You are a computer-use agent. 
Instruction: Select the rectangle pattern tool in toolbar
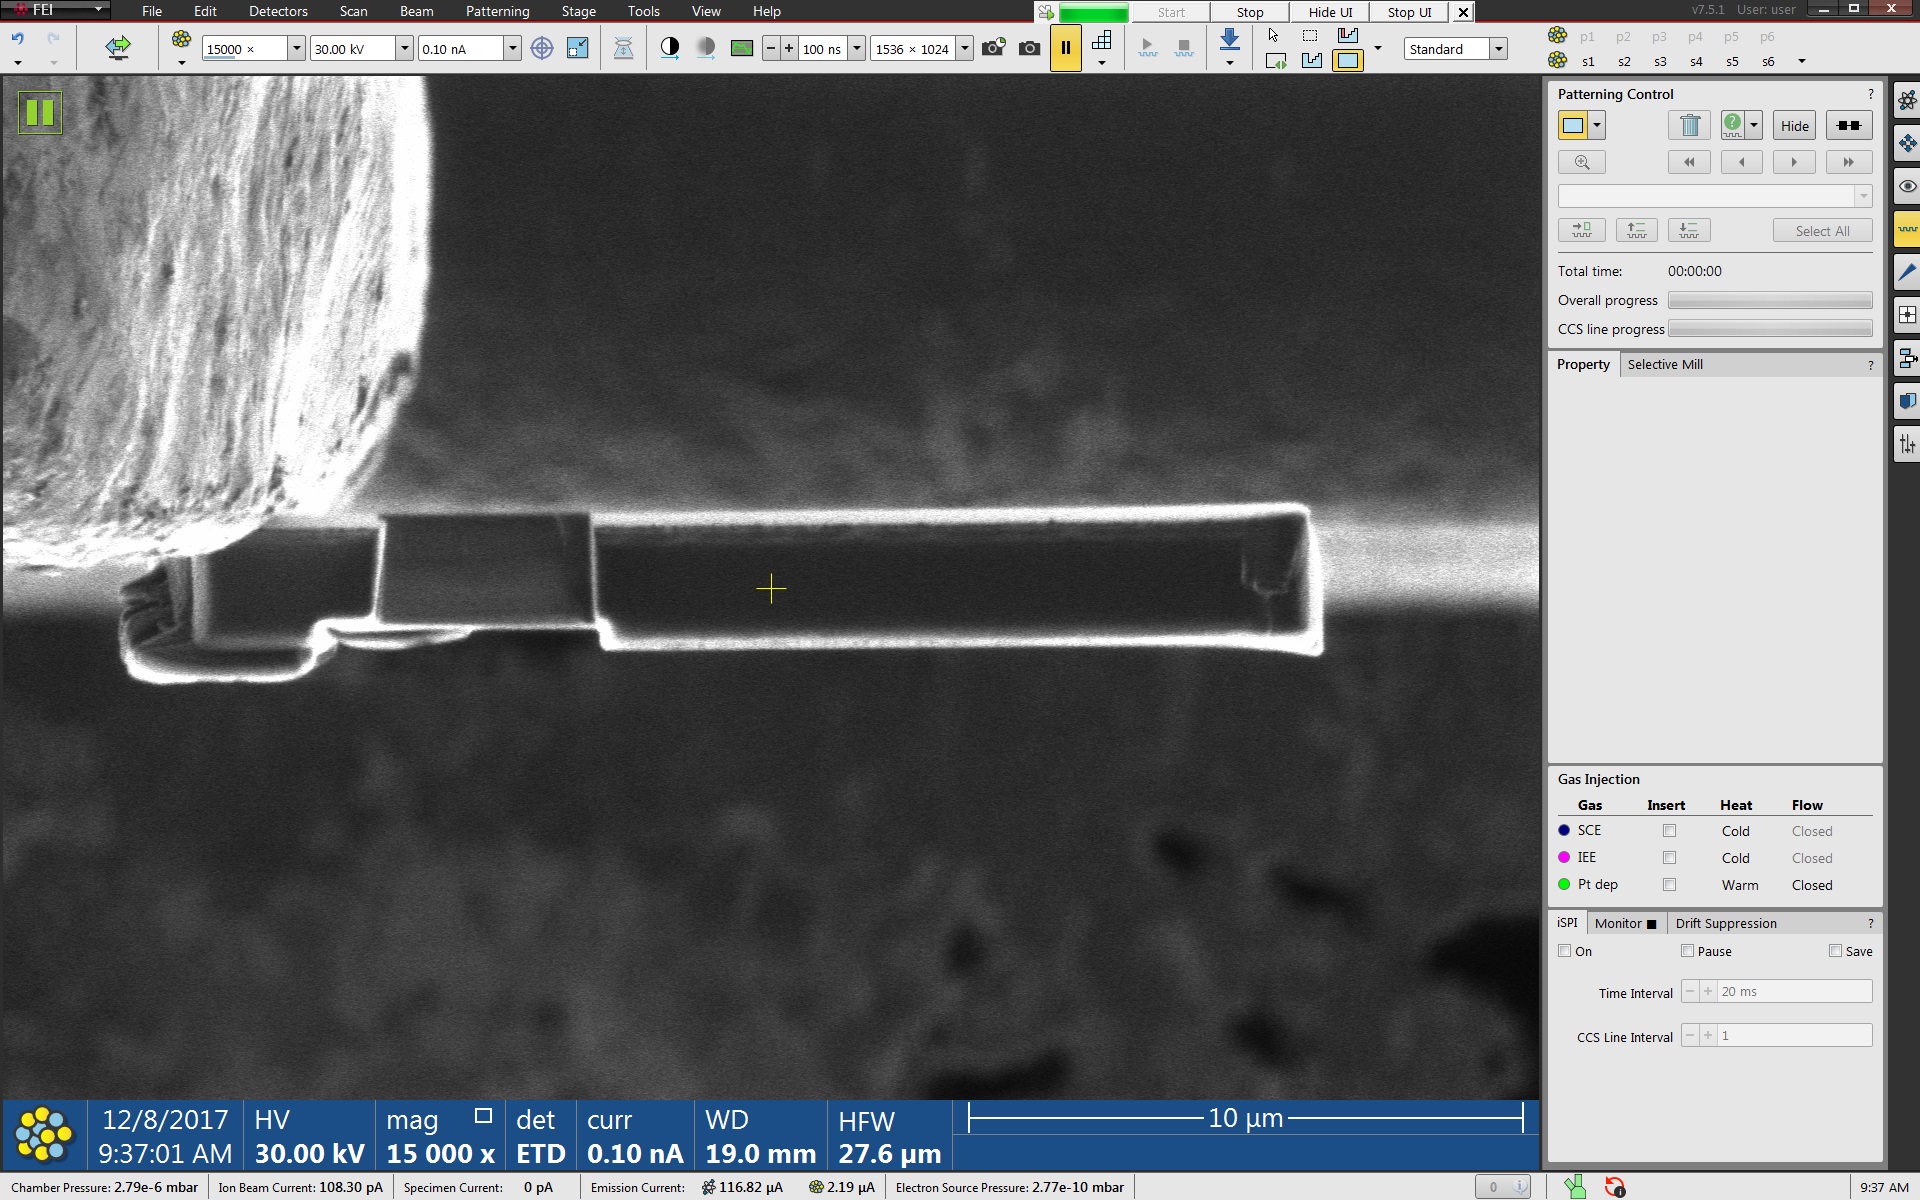(1347, 61)
